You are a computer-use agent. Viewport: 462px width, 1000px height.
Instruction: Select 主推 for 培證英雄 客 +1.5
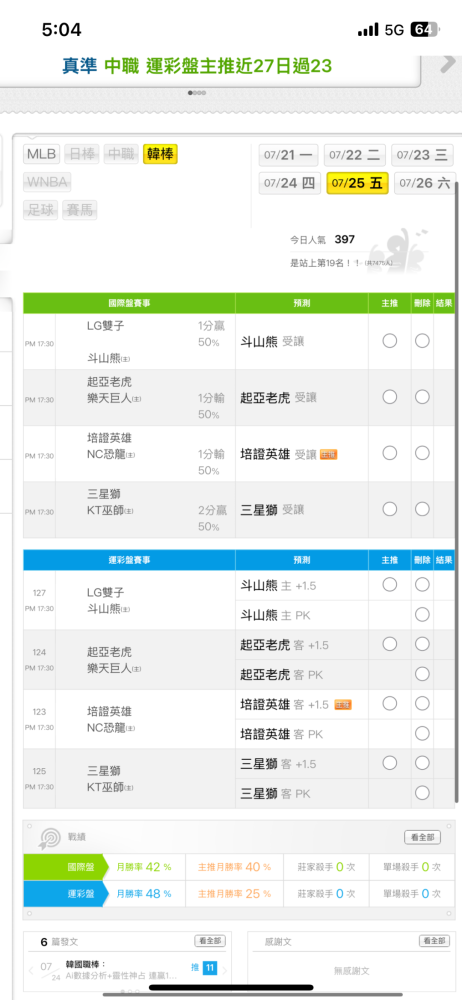coord(390,703)
